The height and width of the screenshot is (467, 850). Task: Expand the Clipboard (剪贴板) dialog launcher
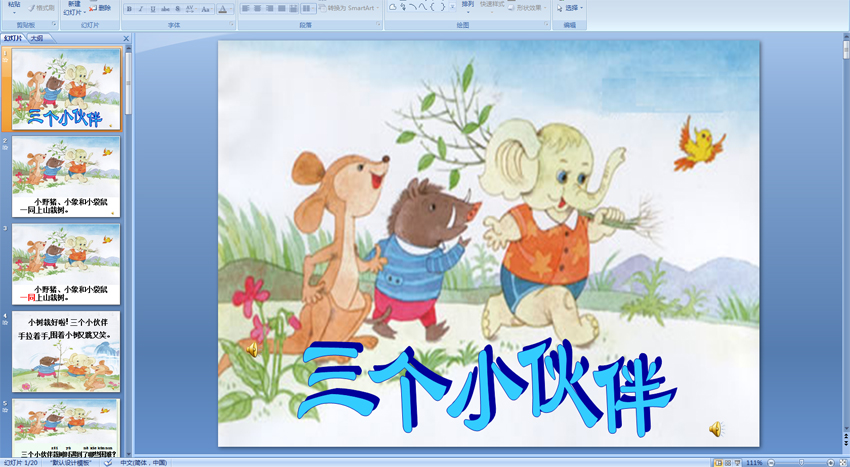[54, 24]
